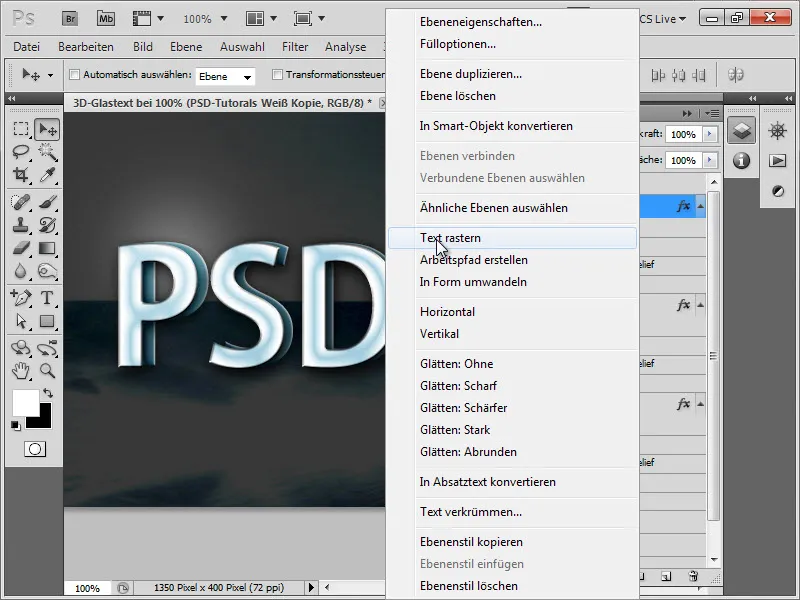Open the Info panel icon in the dock
Screen dimensions: 800x600
click(x=741, y=161)
